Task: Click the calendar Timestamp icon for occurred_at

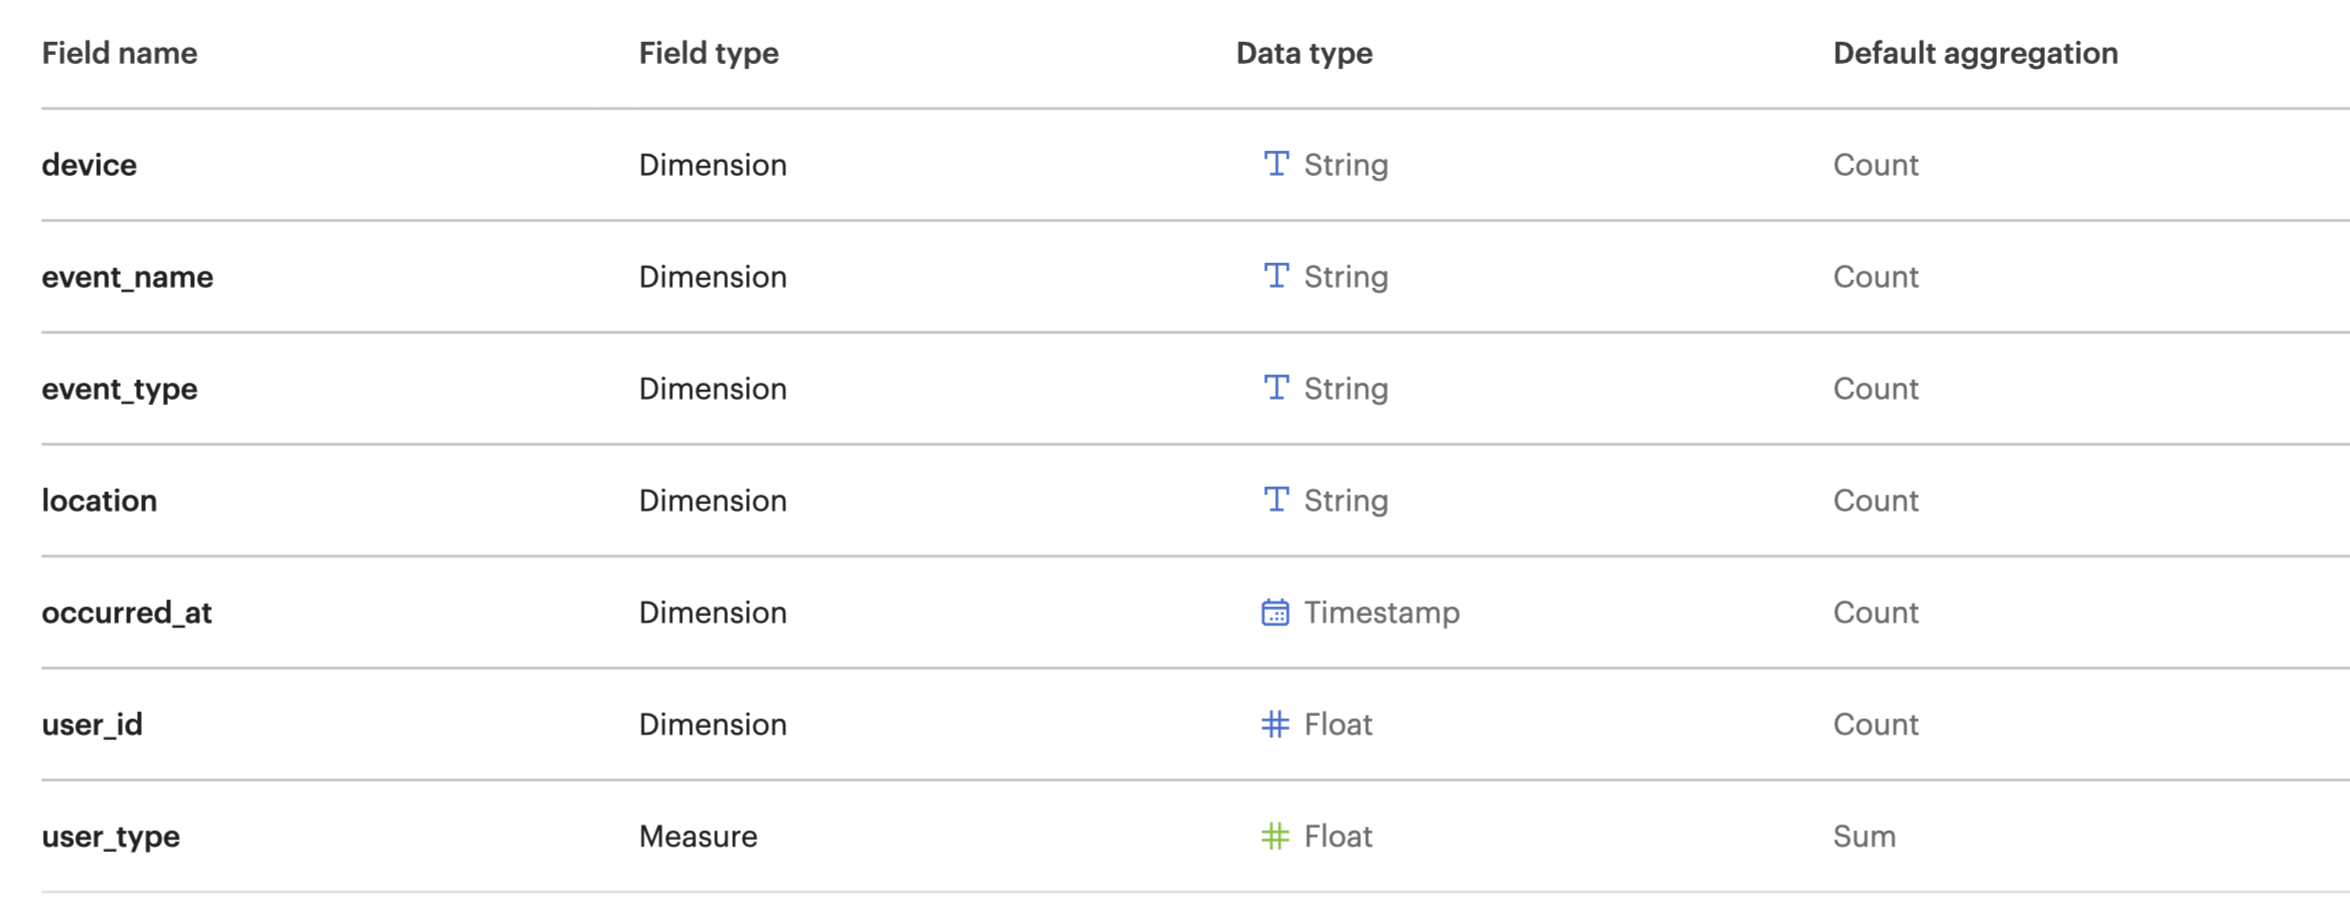Action: (1275, 612)
